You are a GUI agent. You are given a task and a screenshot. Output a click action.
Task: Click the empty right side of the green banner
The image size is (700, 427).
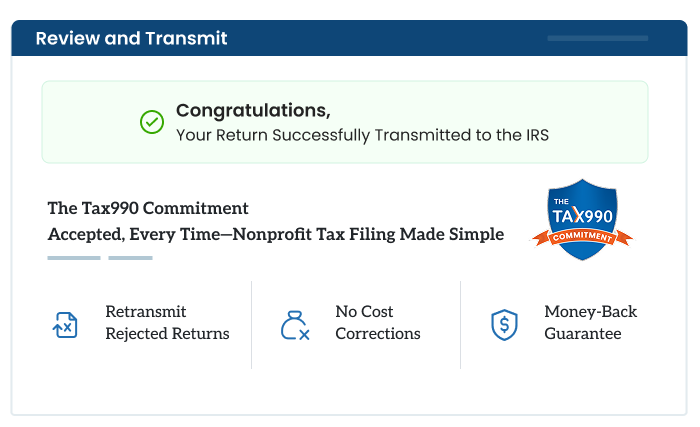(600, 122)
